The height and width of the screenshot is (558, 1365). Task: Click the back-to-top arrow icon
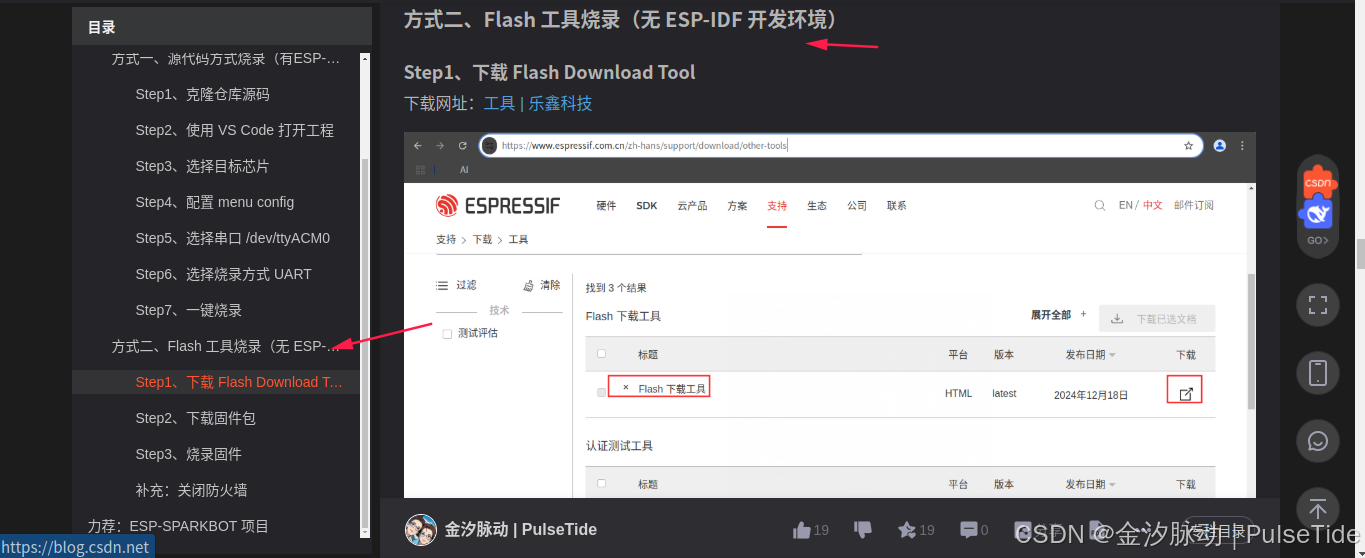click(x=1318, y=508)
